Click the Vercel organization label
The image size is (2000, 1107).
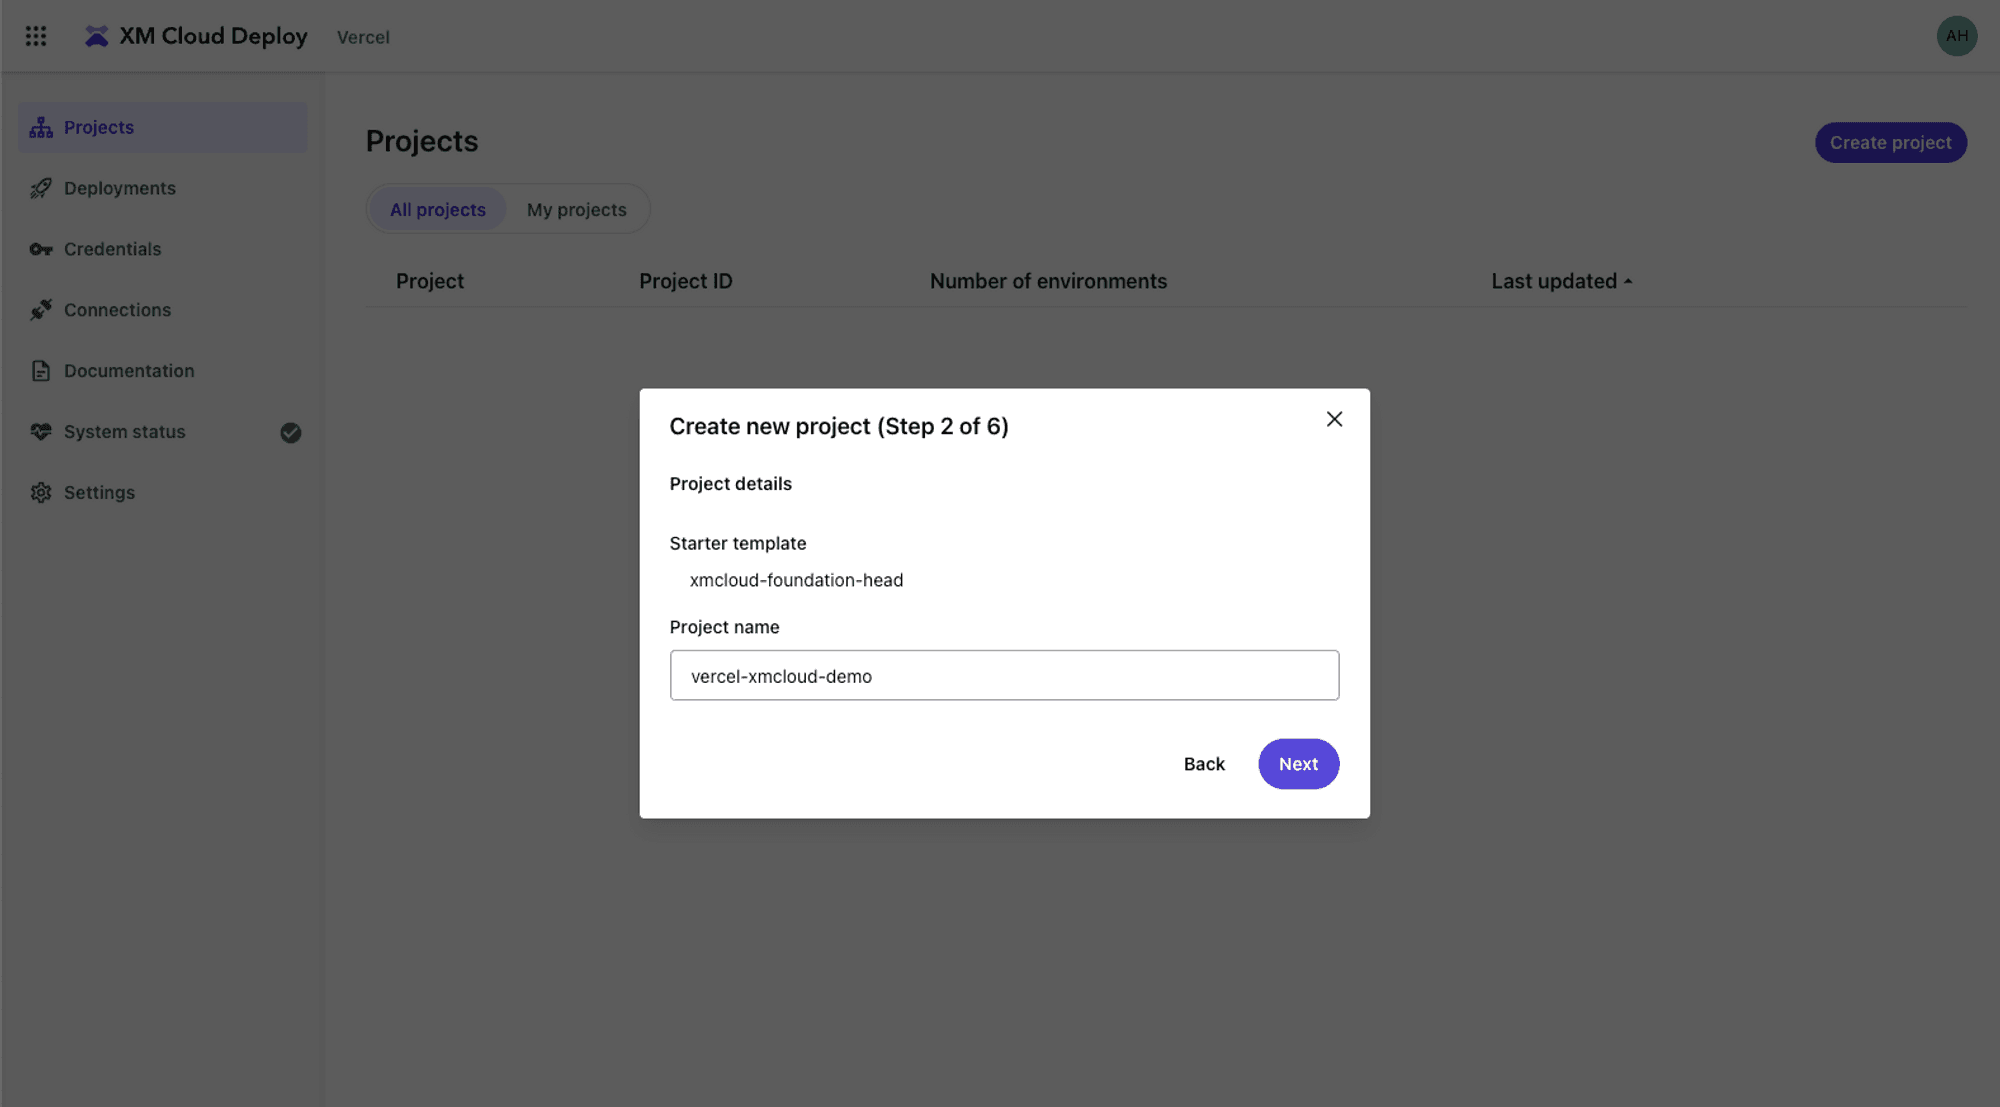[363, 37]
